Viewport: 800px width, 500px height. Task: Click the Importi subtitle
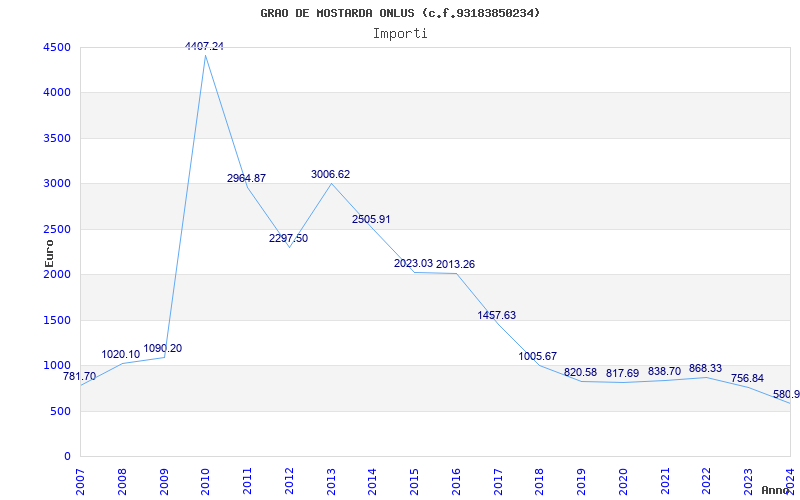click(400, 34)
